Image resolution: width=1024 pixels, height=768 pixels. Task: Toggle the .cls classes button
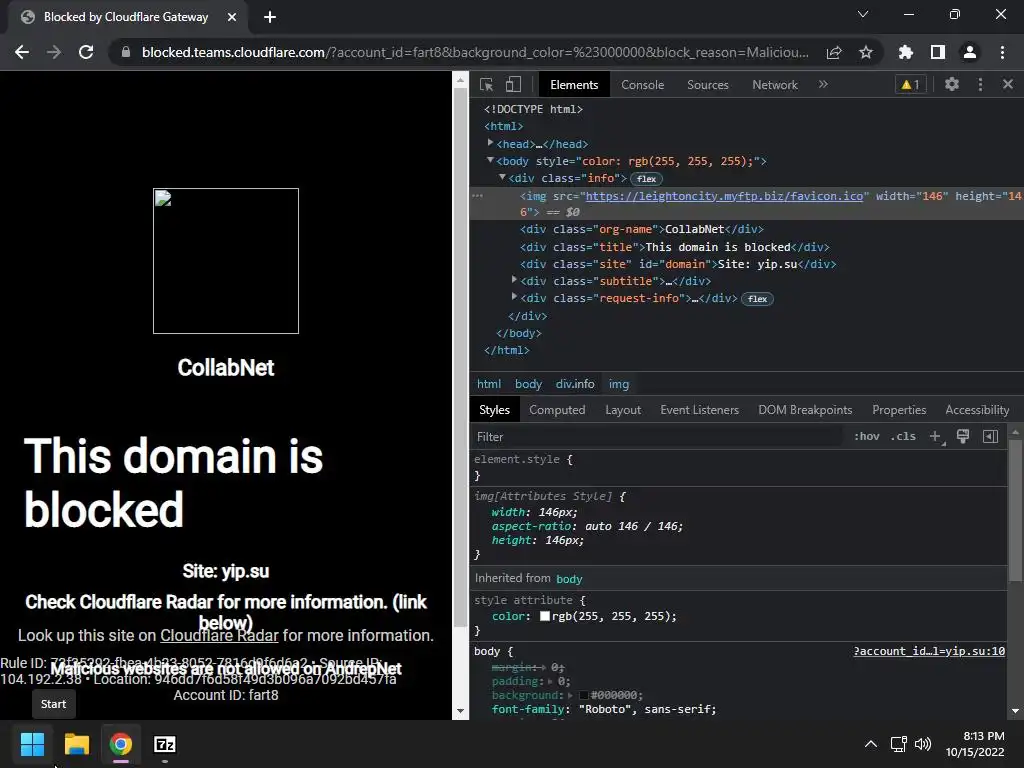pyautogui.click(x=903, y=436)
